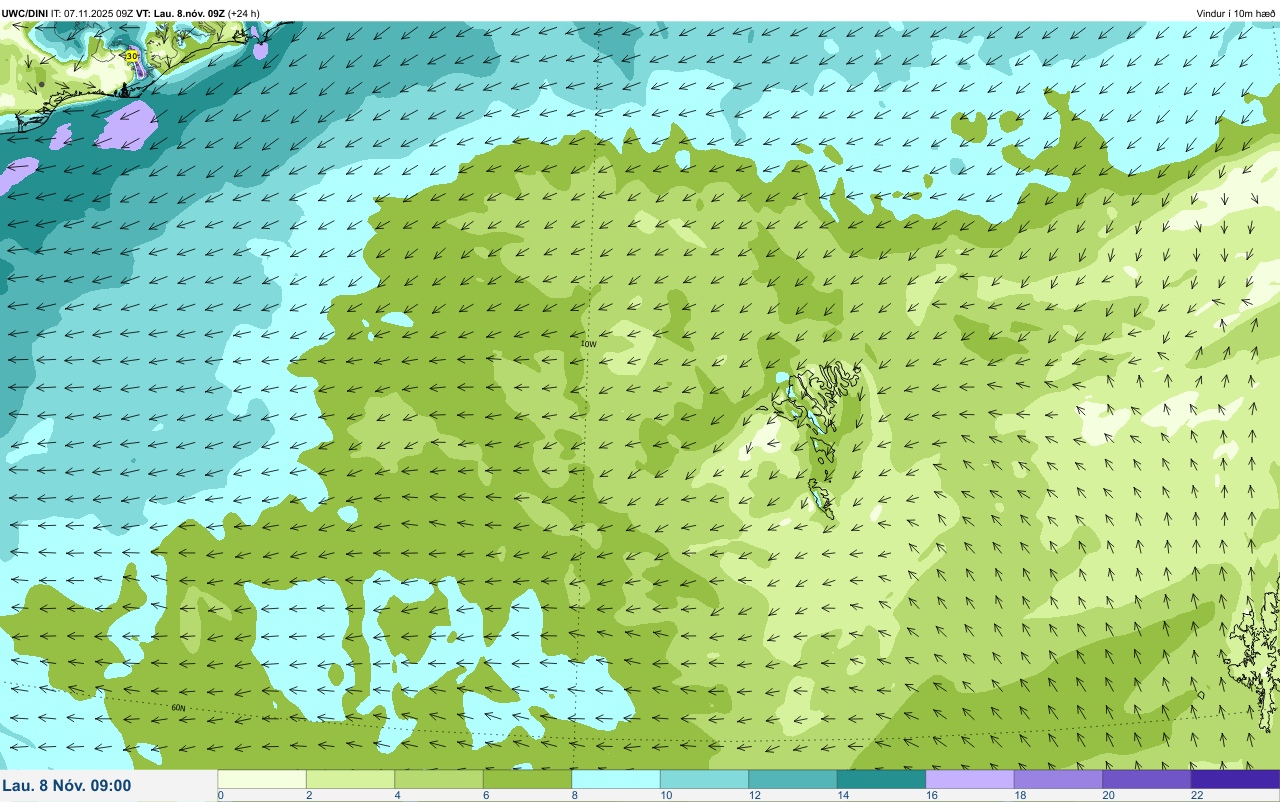The image size is (1280, 802).
Task: Choose the teal 12–14 legend swatch
Action: coord(793,779)
